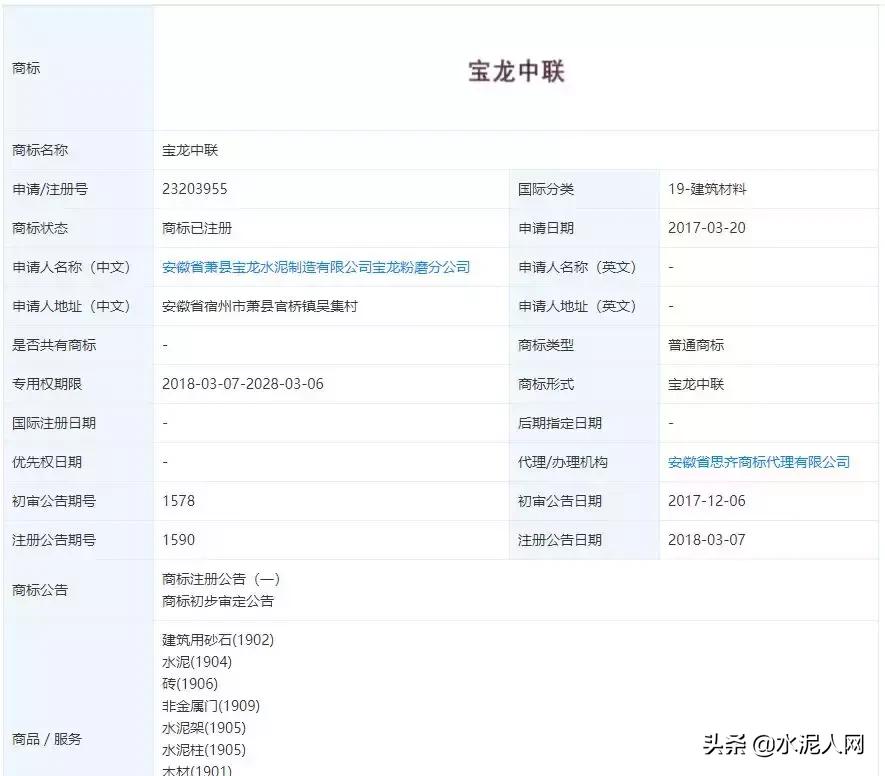
Task: Select preliminary announcement issue 1578
Action: (x=178, y=501)
